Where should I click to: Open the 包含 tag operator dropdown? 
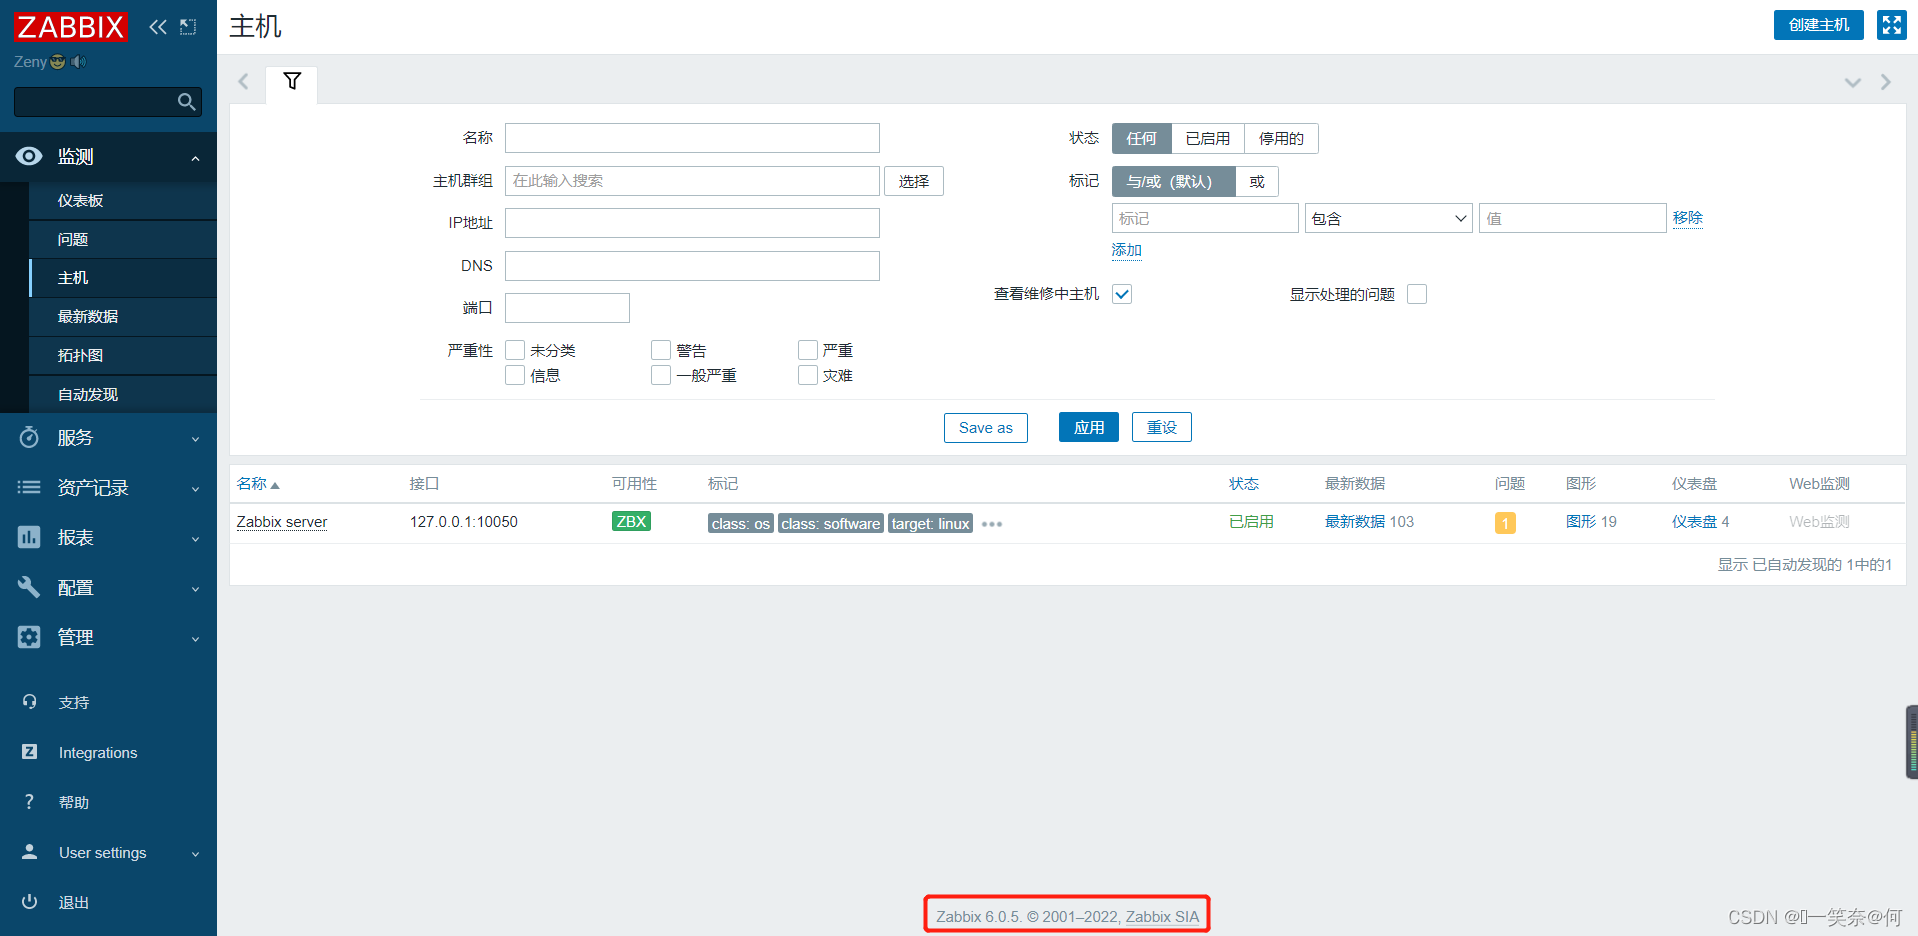(1388, 218)
